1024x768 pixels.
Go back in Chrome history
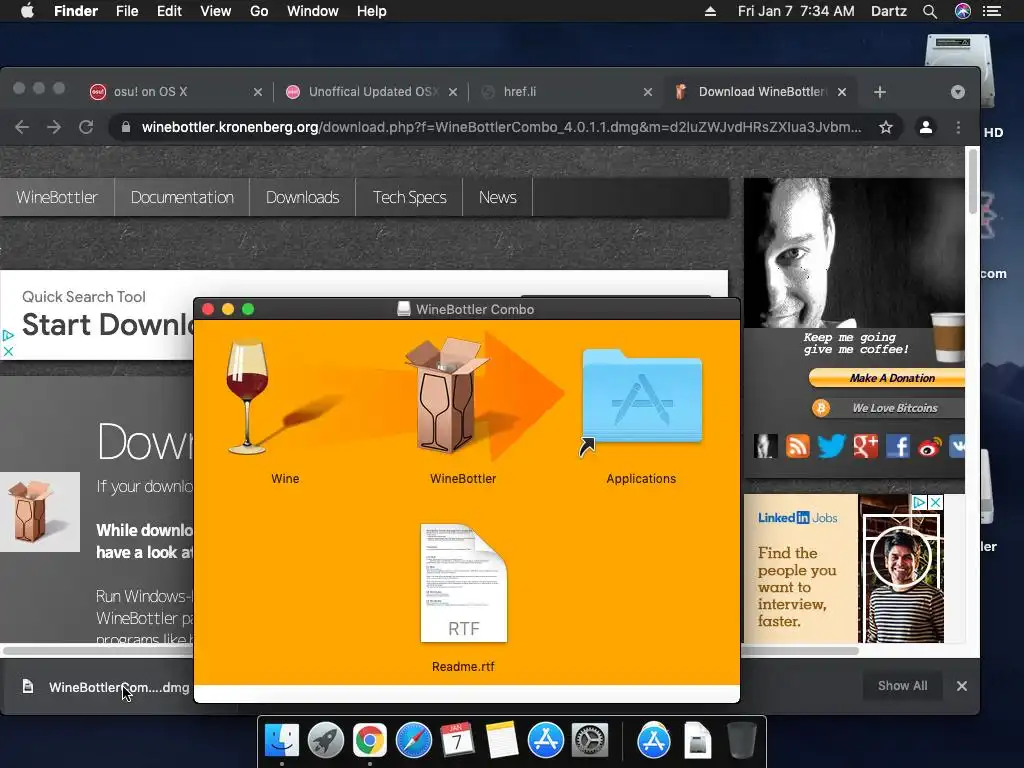[x=22, y=127]
